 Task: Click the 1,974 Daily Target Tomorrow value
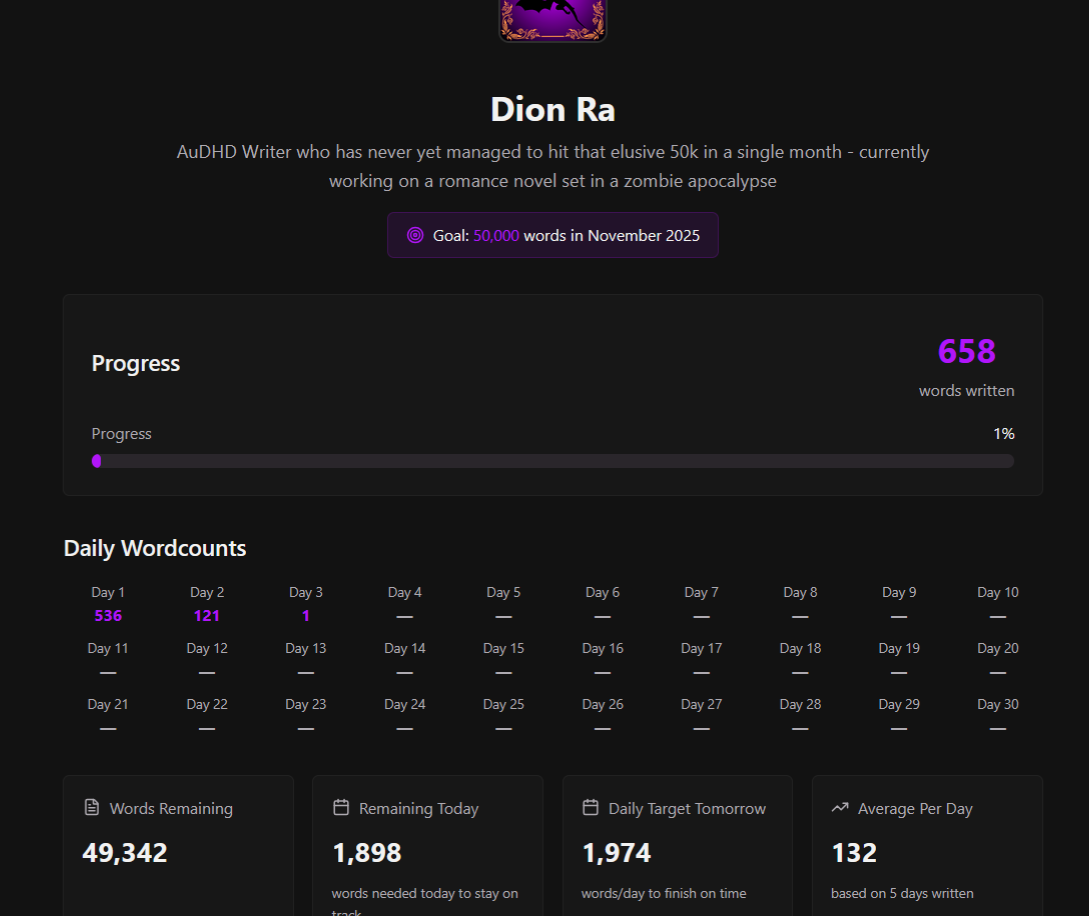pyautogui.click(x=616, y=853)
